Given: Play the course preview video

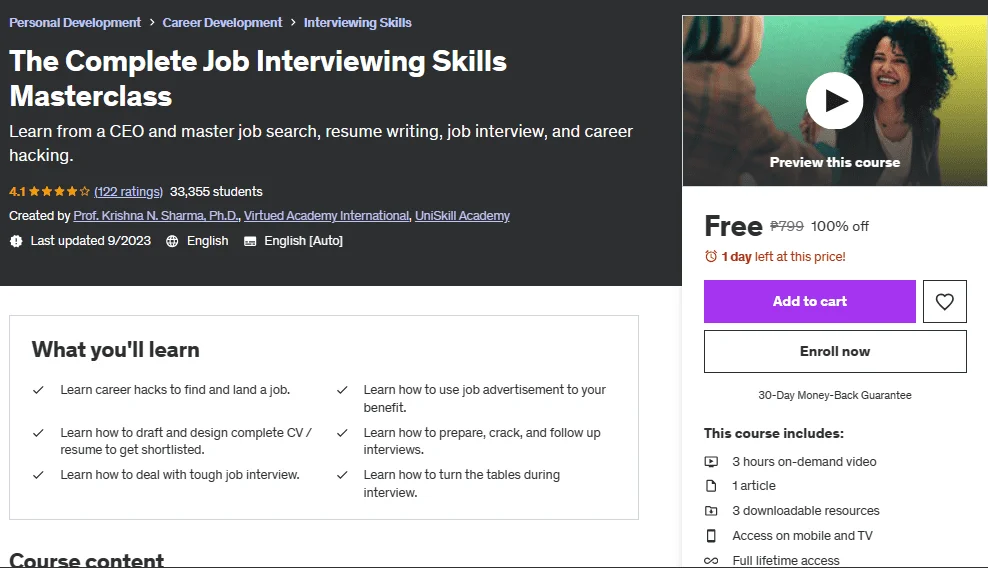Looking at the screenshot, I should [834, 101].
